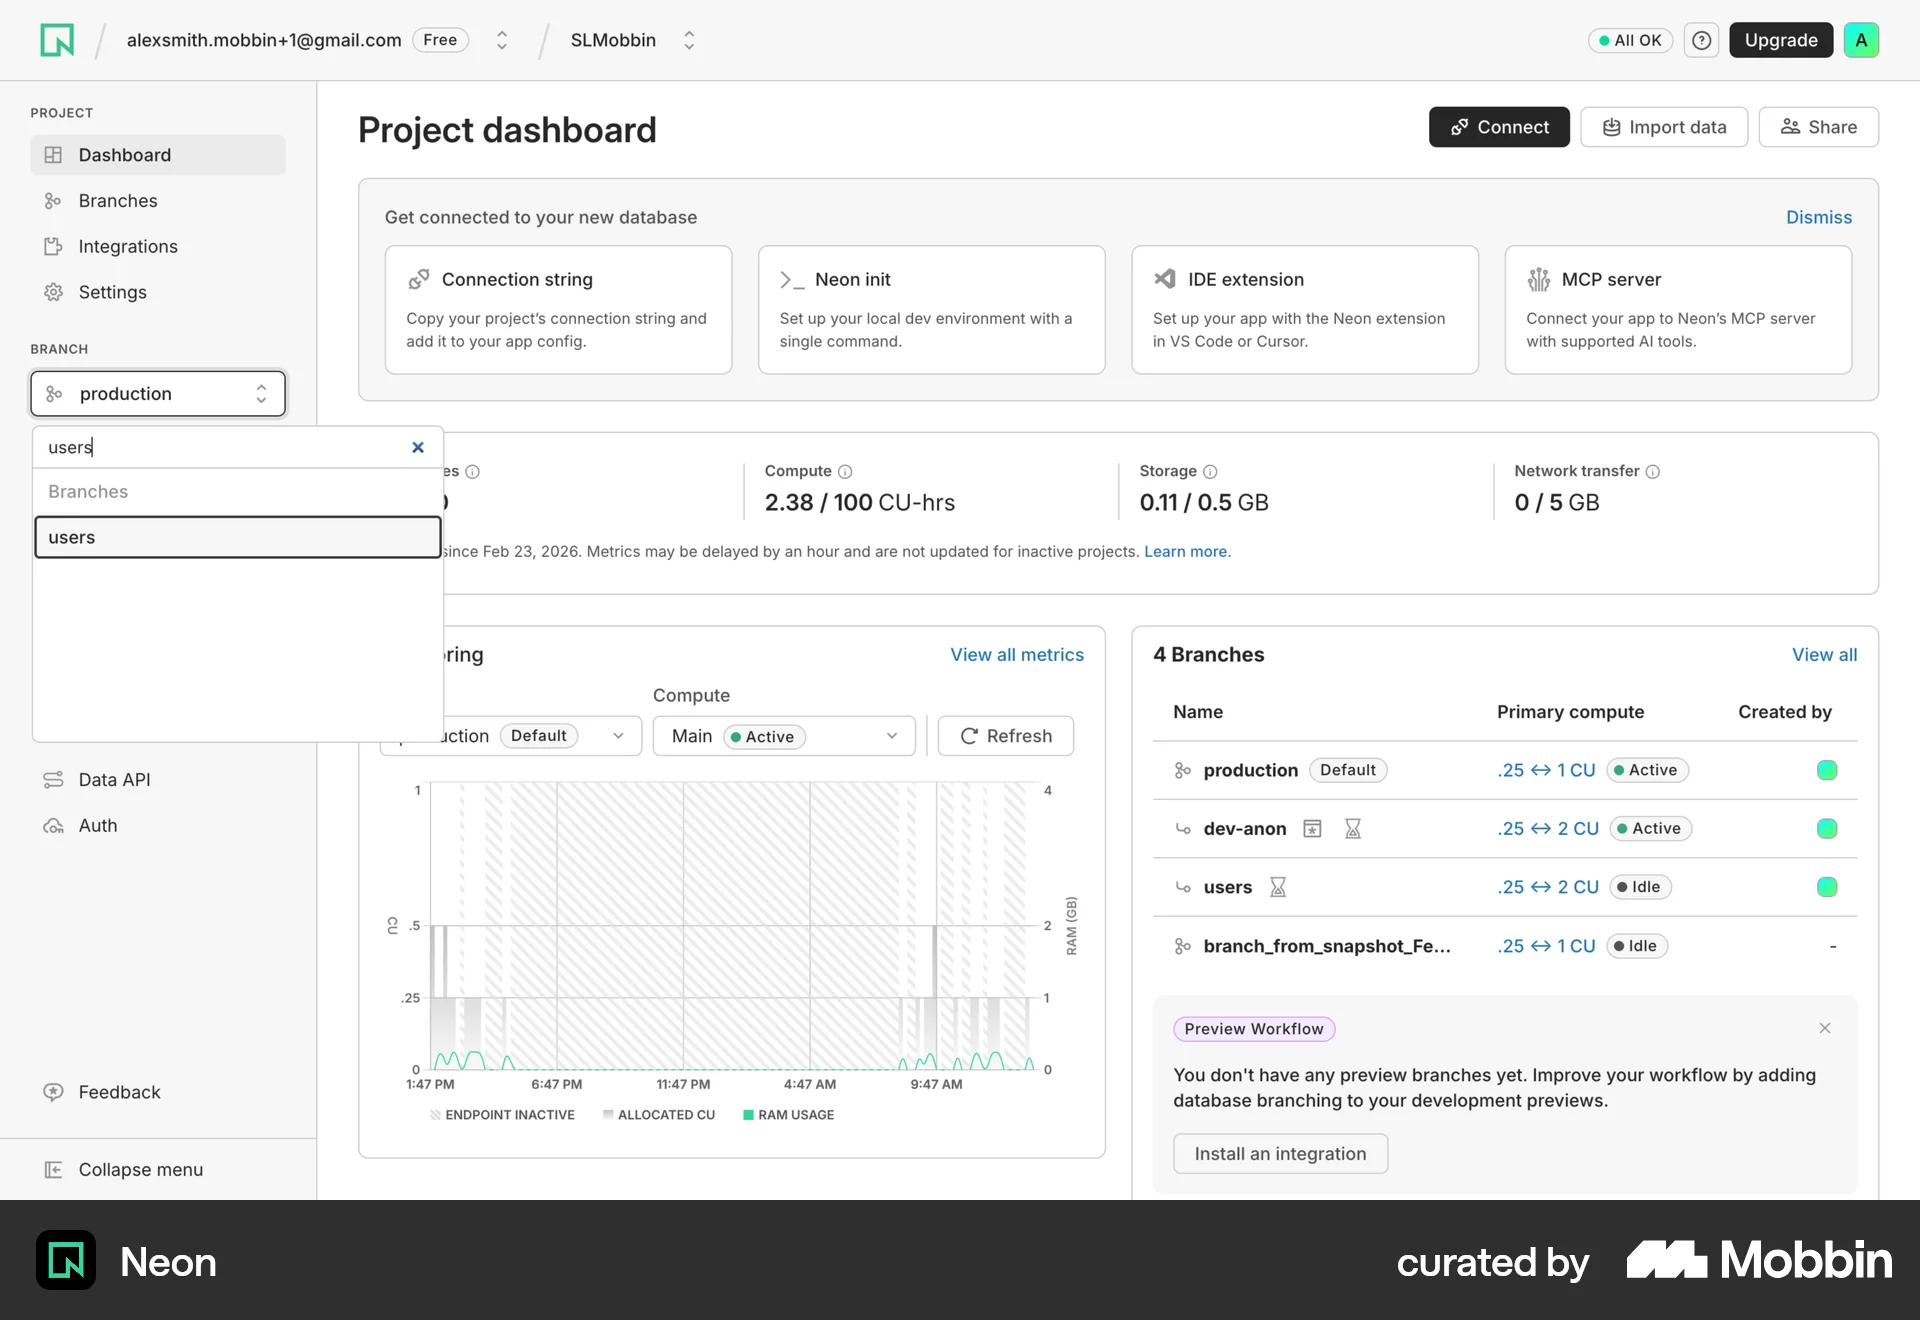Click the dev-anon creator avatar

1827,828
